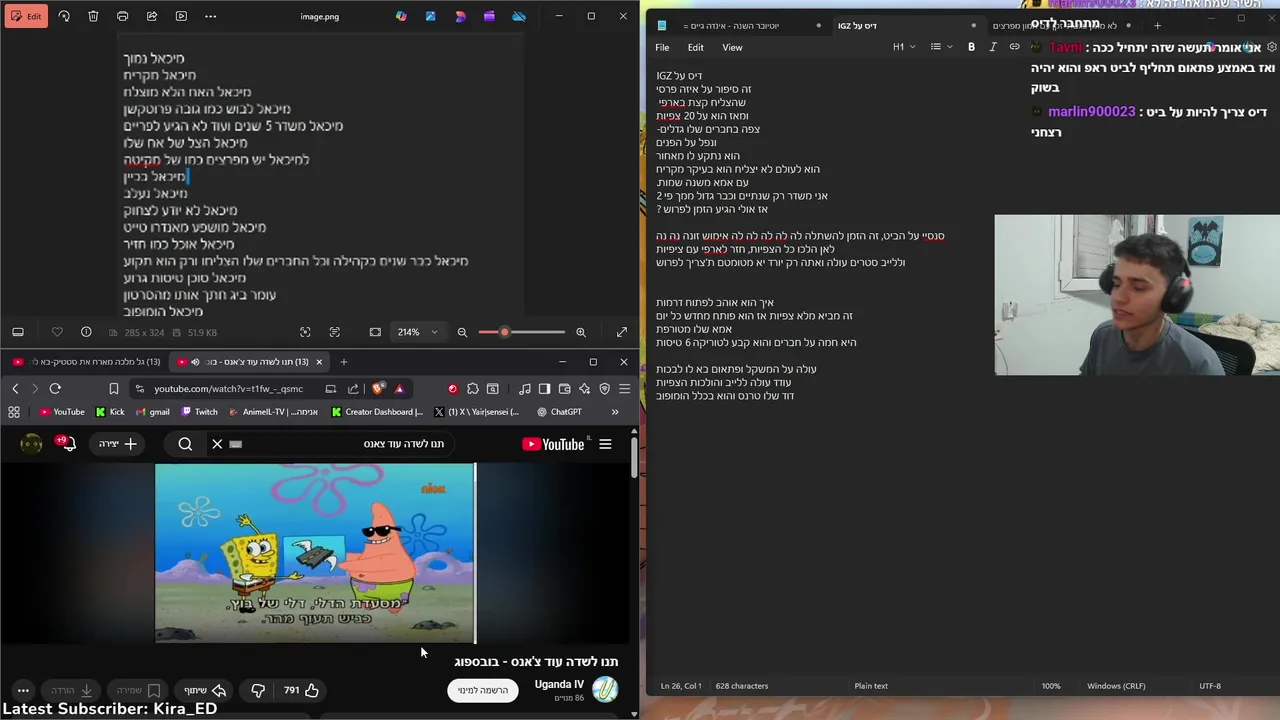The image size is (1280, 720).
Task: Open Kick bookmark
Action: point(110,412)
